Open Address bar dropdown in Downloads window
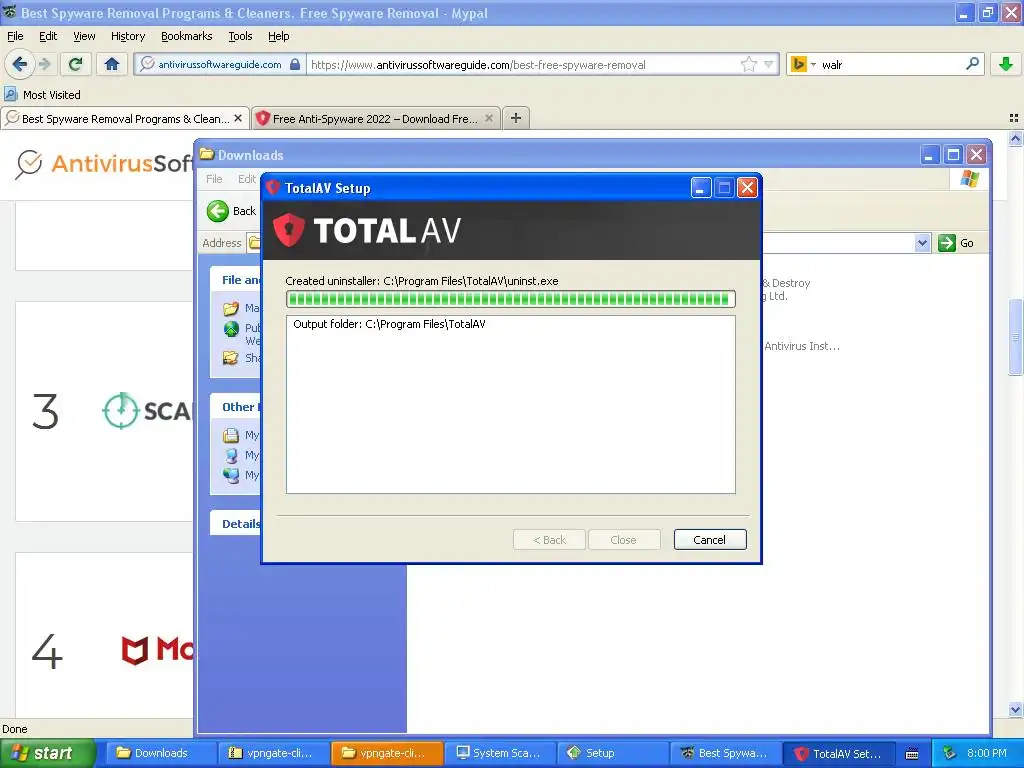This screenshot has height=768, width=1024. point(921,243)
